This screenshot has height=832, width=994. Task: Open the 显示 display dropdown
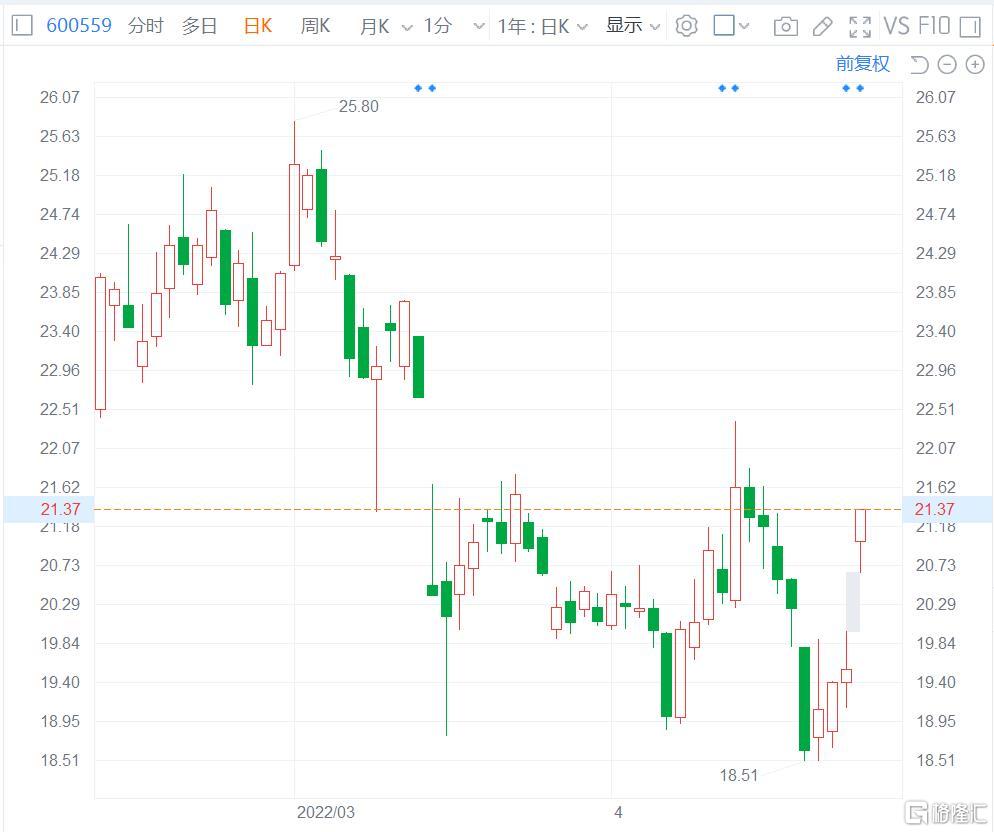[x=633, y=26]
